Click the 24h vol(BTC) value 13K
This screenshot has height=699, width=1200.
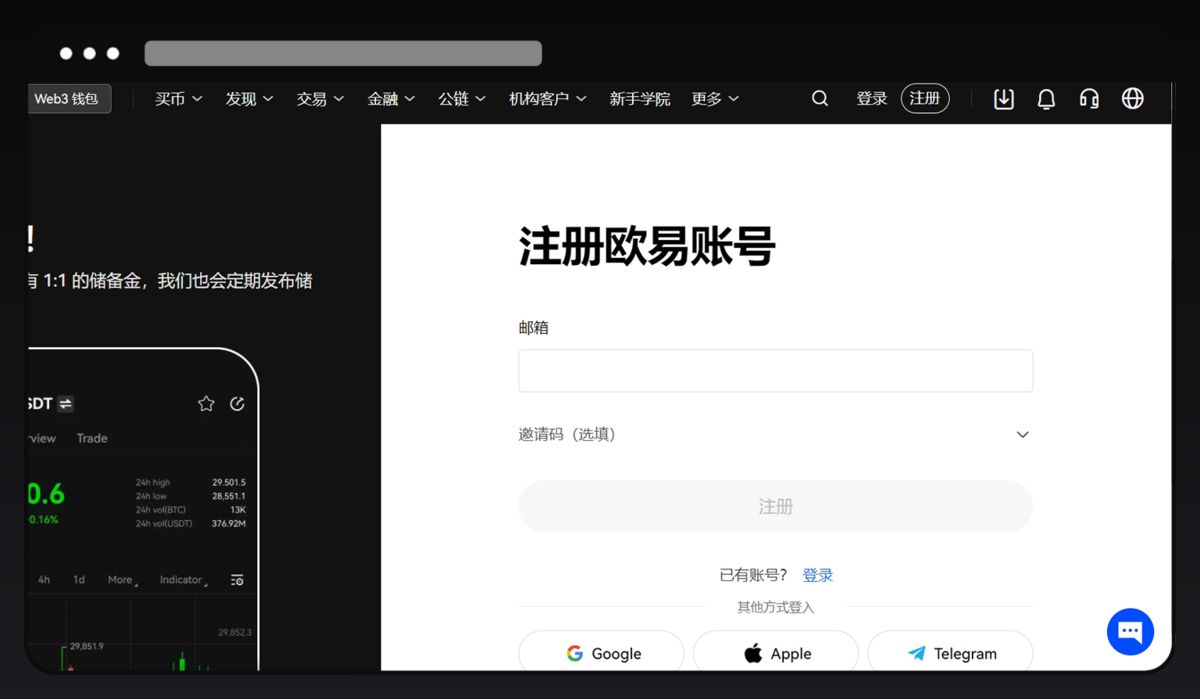pyautogui.click(x=238, y=510)
